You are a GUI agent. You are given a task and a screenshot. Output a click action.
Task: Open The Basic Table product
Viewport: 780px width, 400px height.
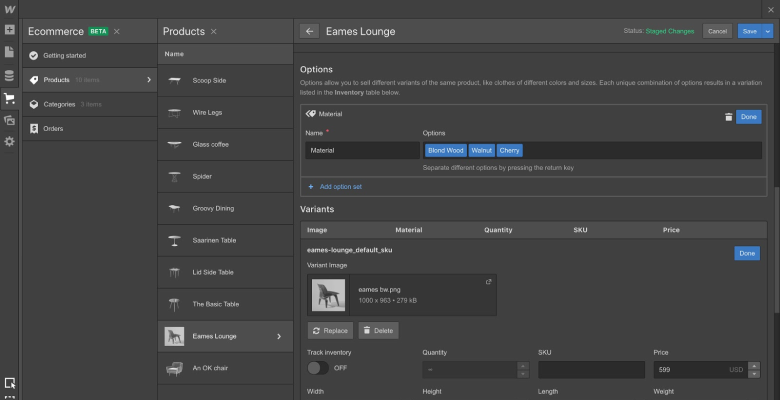(x=225, y=304)
